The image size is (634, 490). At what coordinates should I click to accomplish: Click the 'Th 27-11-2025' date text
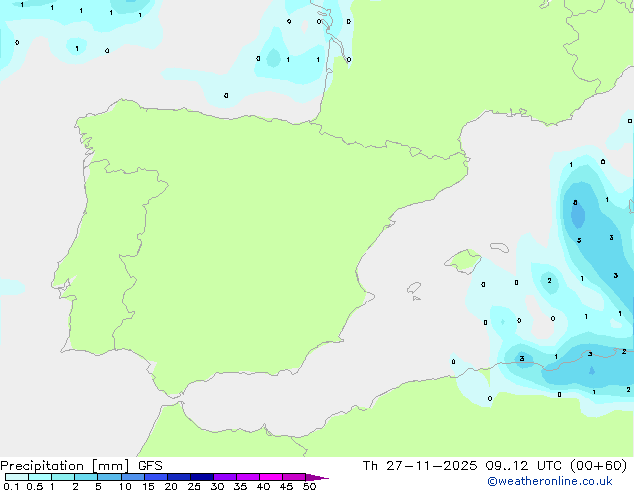coord(420,466)
